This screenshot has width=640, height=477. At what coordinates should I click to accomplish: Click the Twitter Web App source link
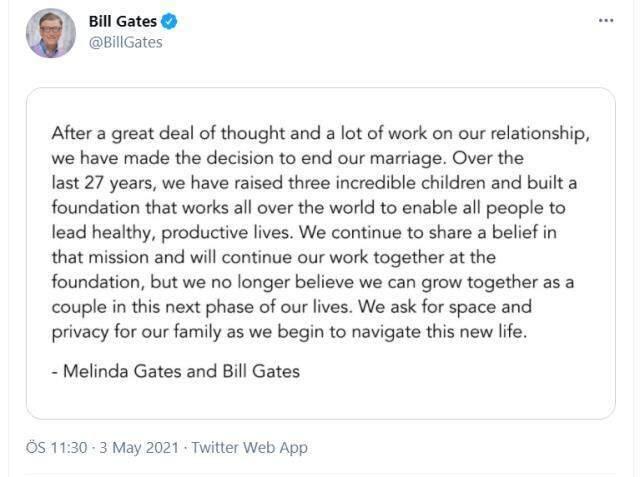[249, 448]
